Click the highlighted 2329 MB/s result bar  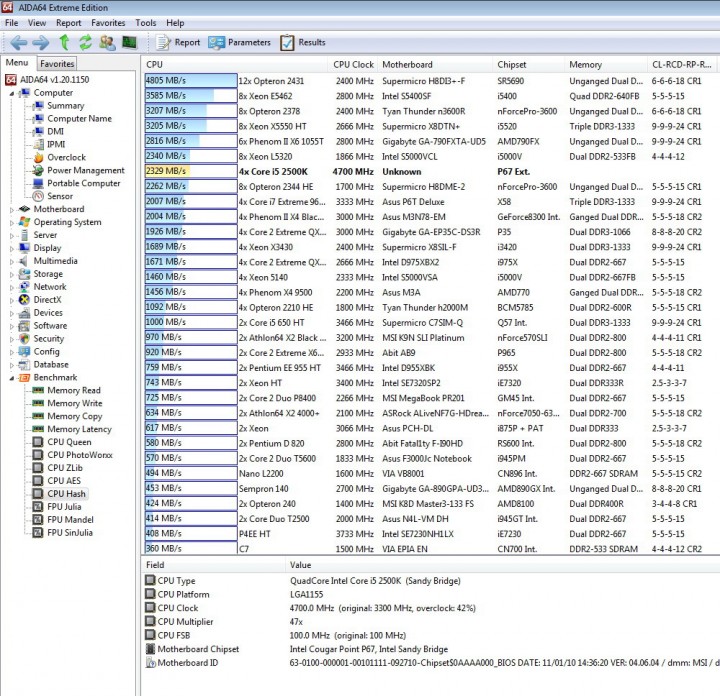click(x=191, y=171)
